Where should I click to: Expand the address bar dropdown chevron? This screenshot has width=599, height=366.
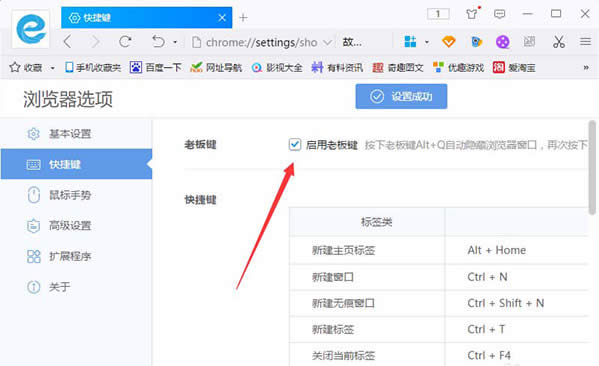pyautogui.click(x=327, y=42)
